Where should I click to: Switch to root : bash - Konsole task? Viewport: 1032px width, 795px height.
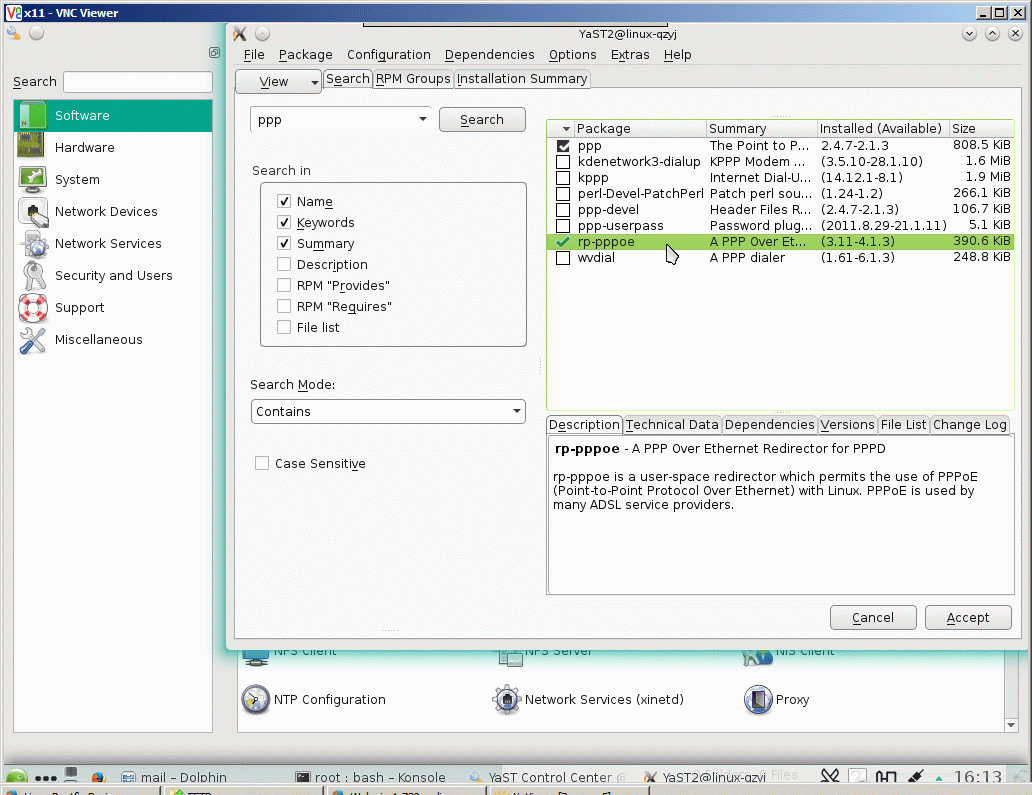tap(371, 777)
